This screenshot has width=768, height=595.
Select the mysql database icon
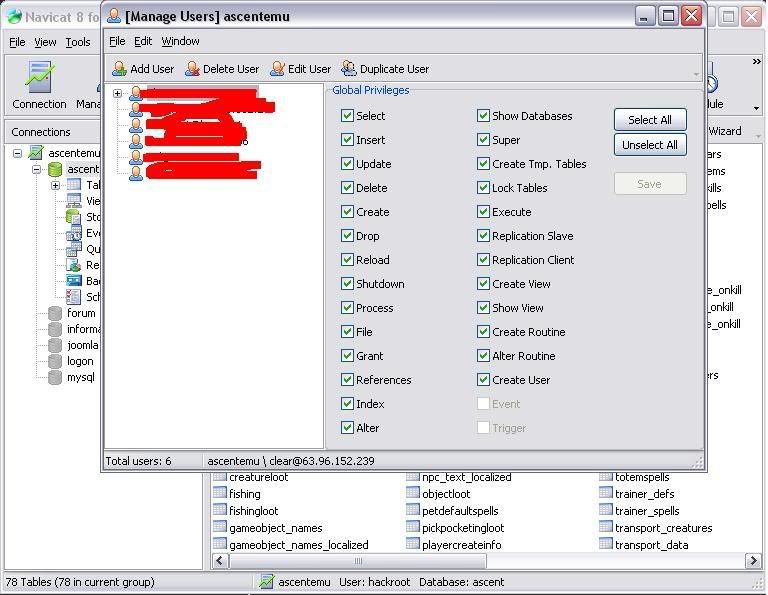pyautogui.click(x=55, y=378)
